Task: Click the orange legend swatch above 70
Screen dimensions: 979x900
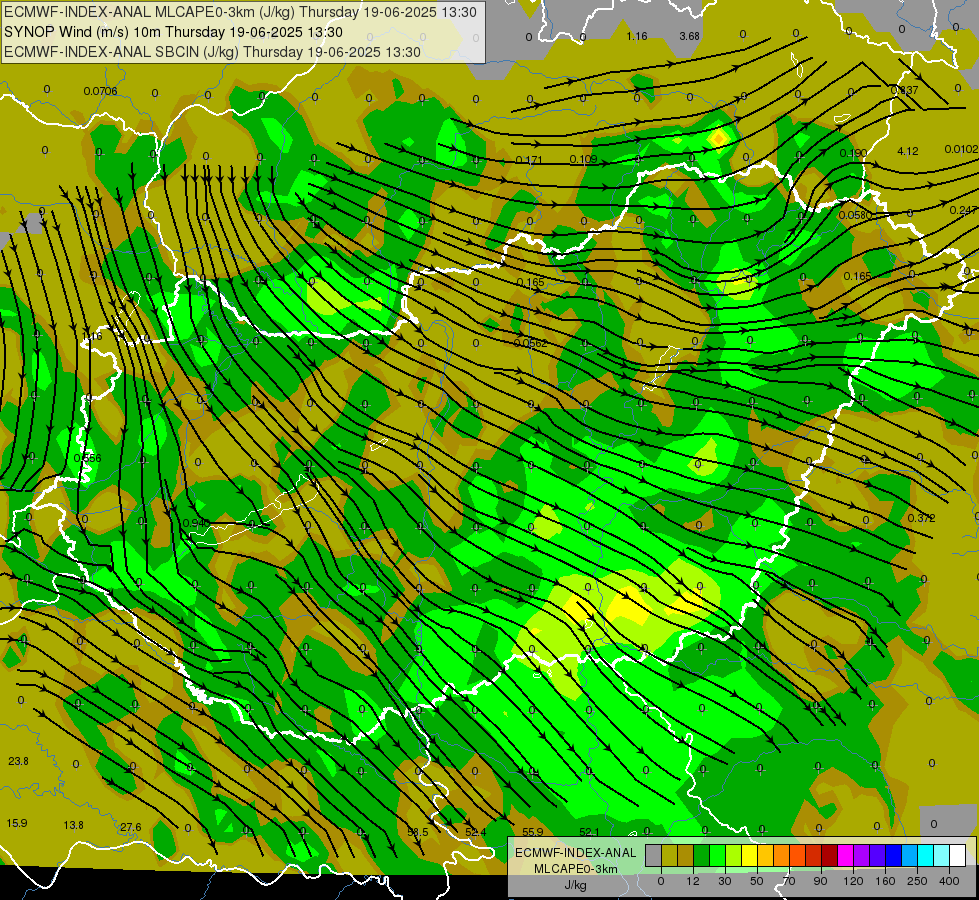Action: (x=782, y=855)
